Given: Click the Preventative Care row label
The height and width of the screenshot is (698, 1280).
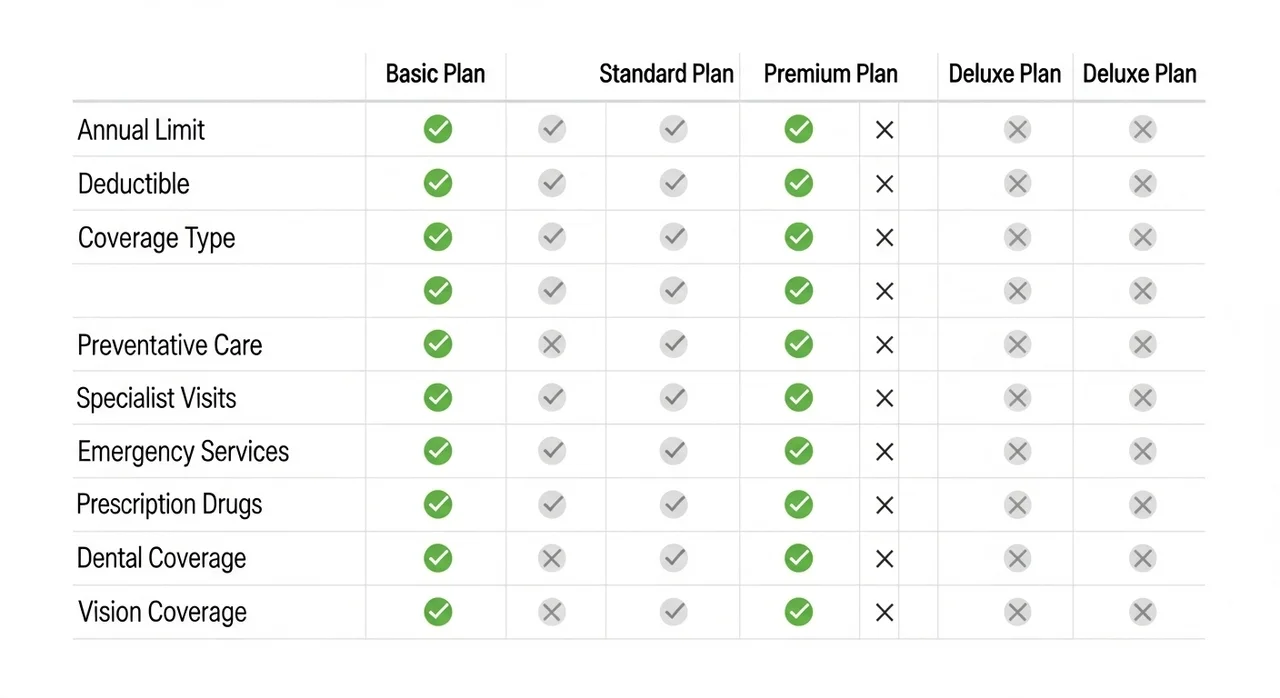Looking at the screenshot, I should (x=170, y=345).
